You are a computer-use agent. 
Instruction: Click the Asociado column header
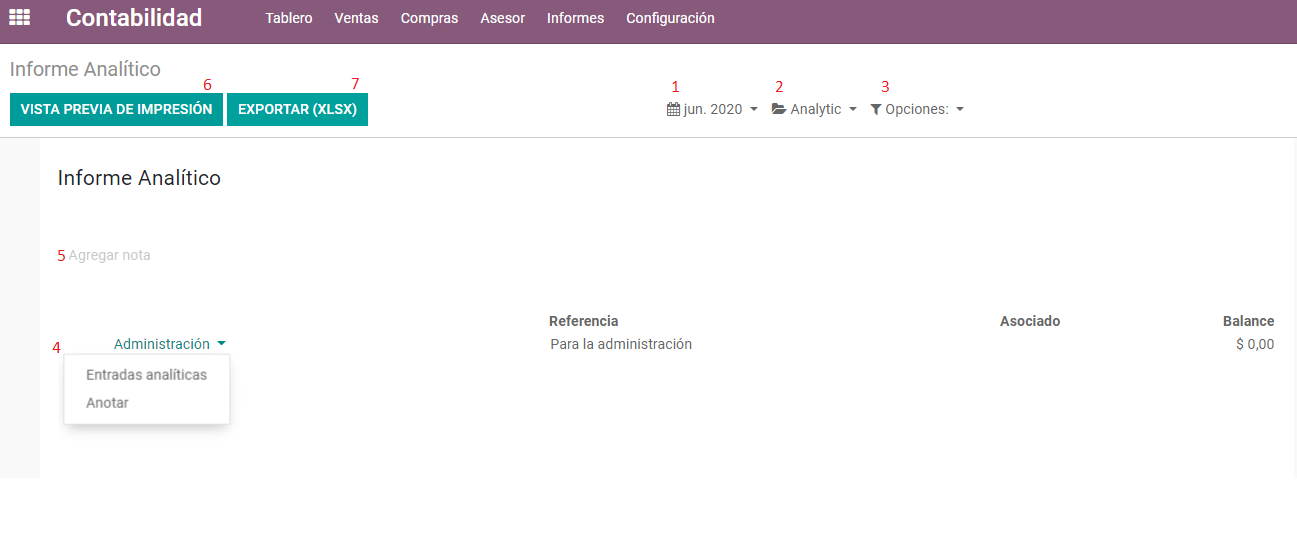(x=1030, y=321)
